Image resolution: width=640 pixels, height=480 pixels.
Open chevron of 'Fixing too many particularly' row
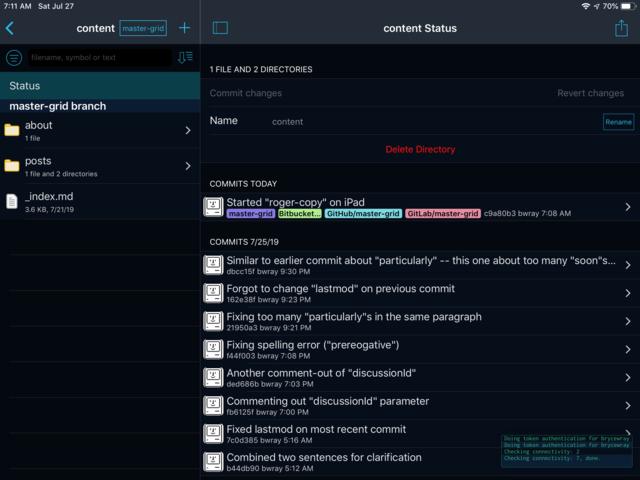628,321
